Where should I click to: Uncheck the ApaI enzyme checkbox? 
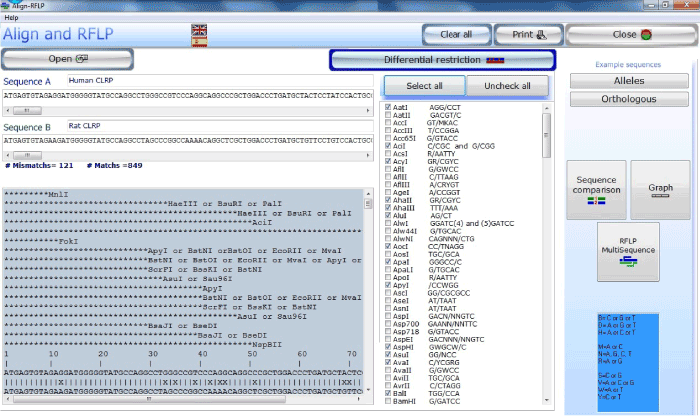tap(388, 261)
